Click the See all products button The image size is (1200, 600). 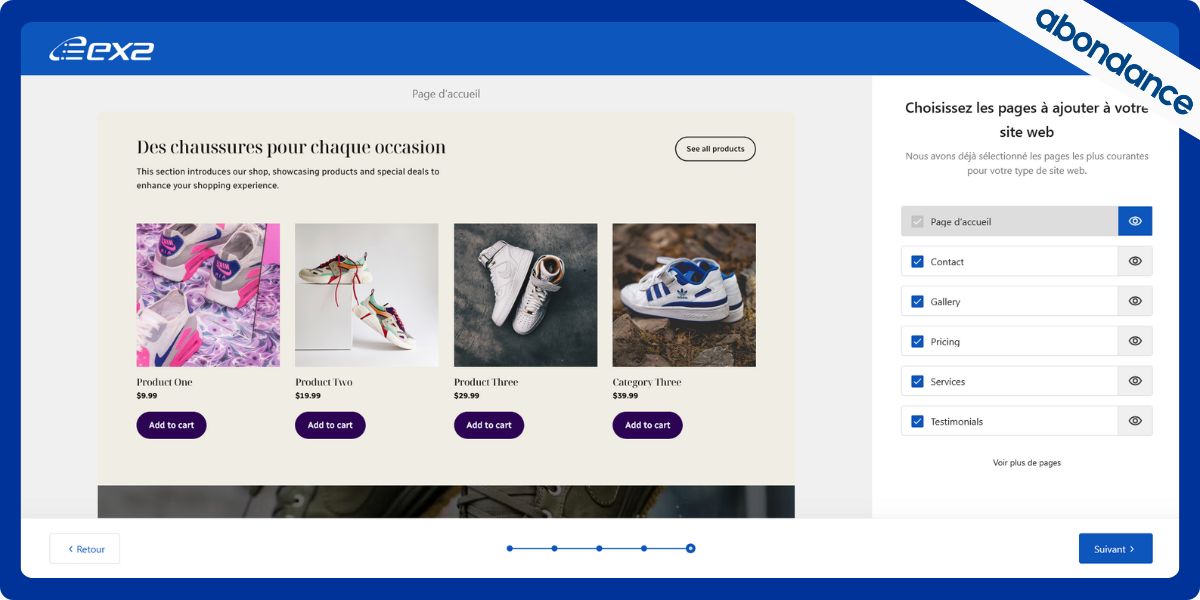(715, 149)
